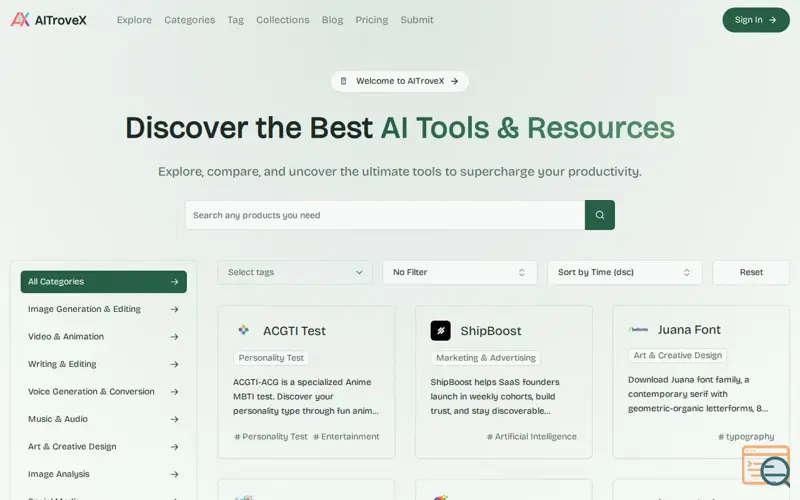Open the ShipBoost card title
The width and height of the screenshot is (800, 500).
[491, 331]
